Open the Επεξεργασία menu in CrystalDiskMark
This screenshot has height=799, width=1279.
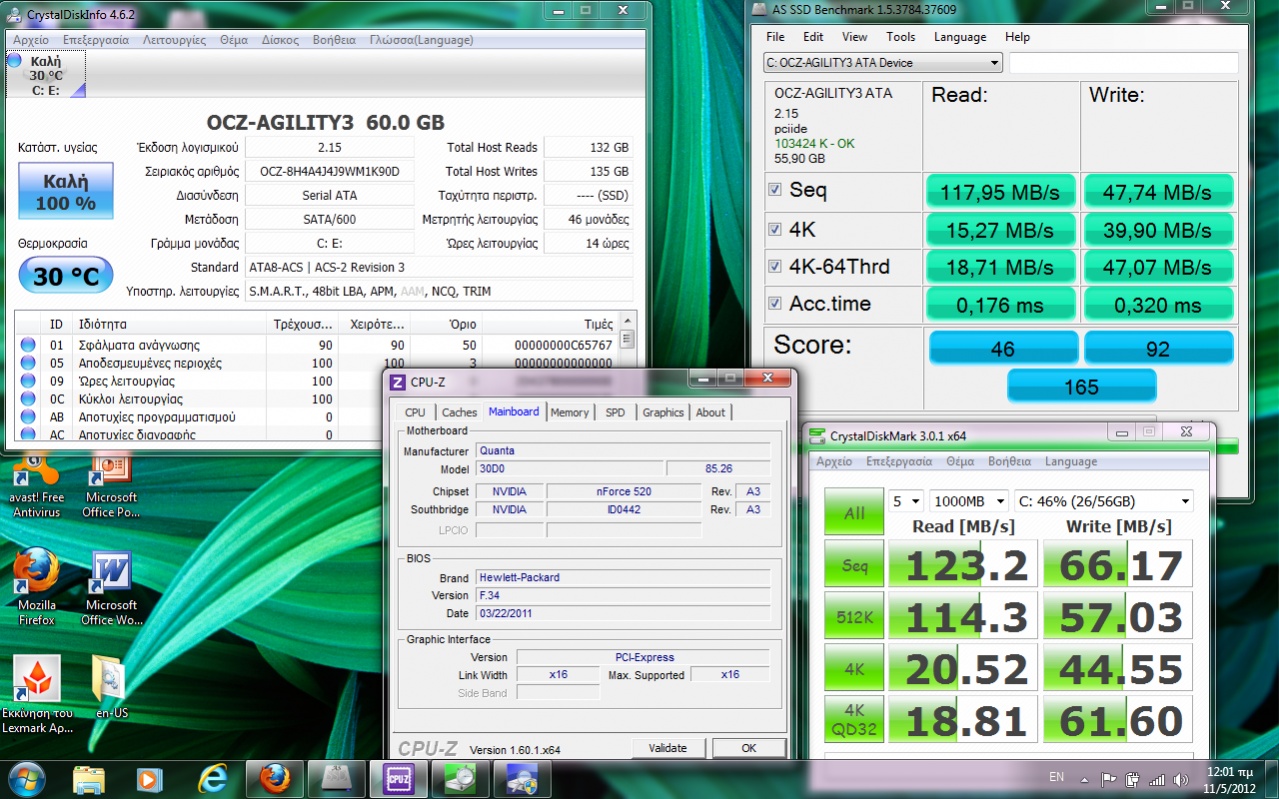pos(899,462)
